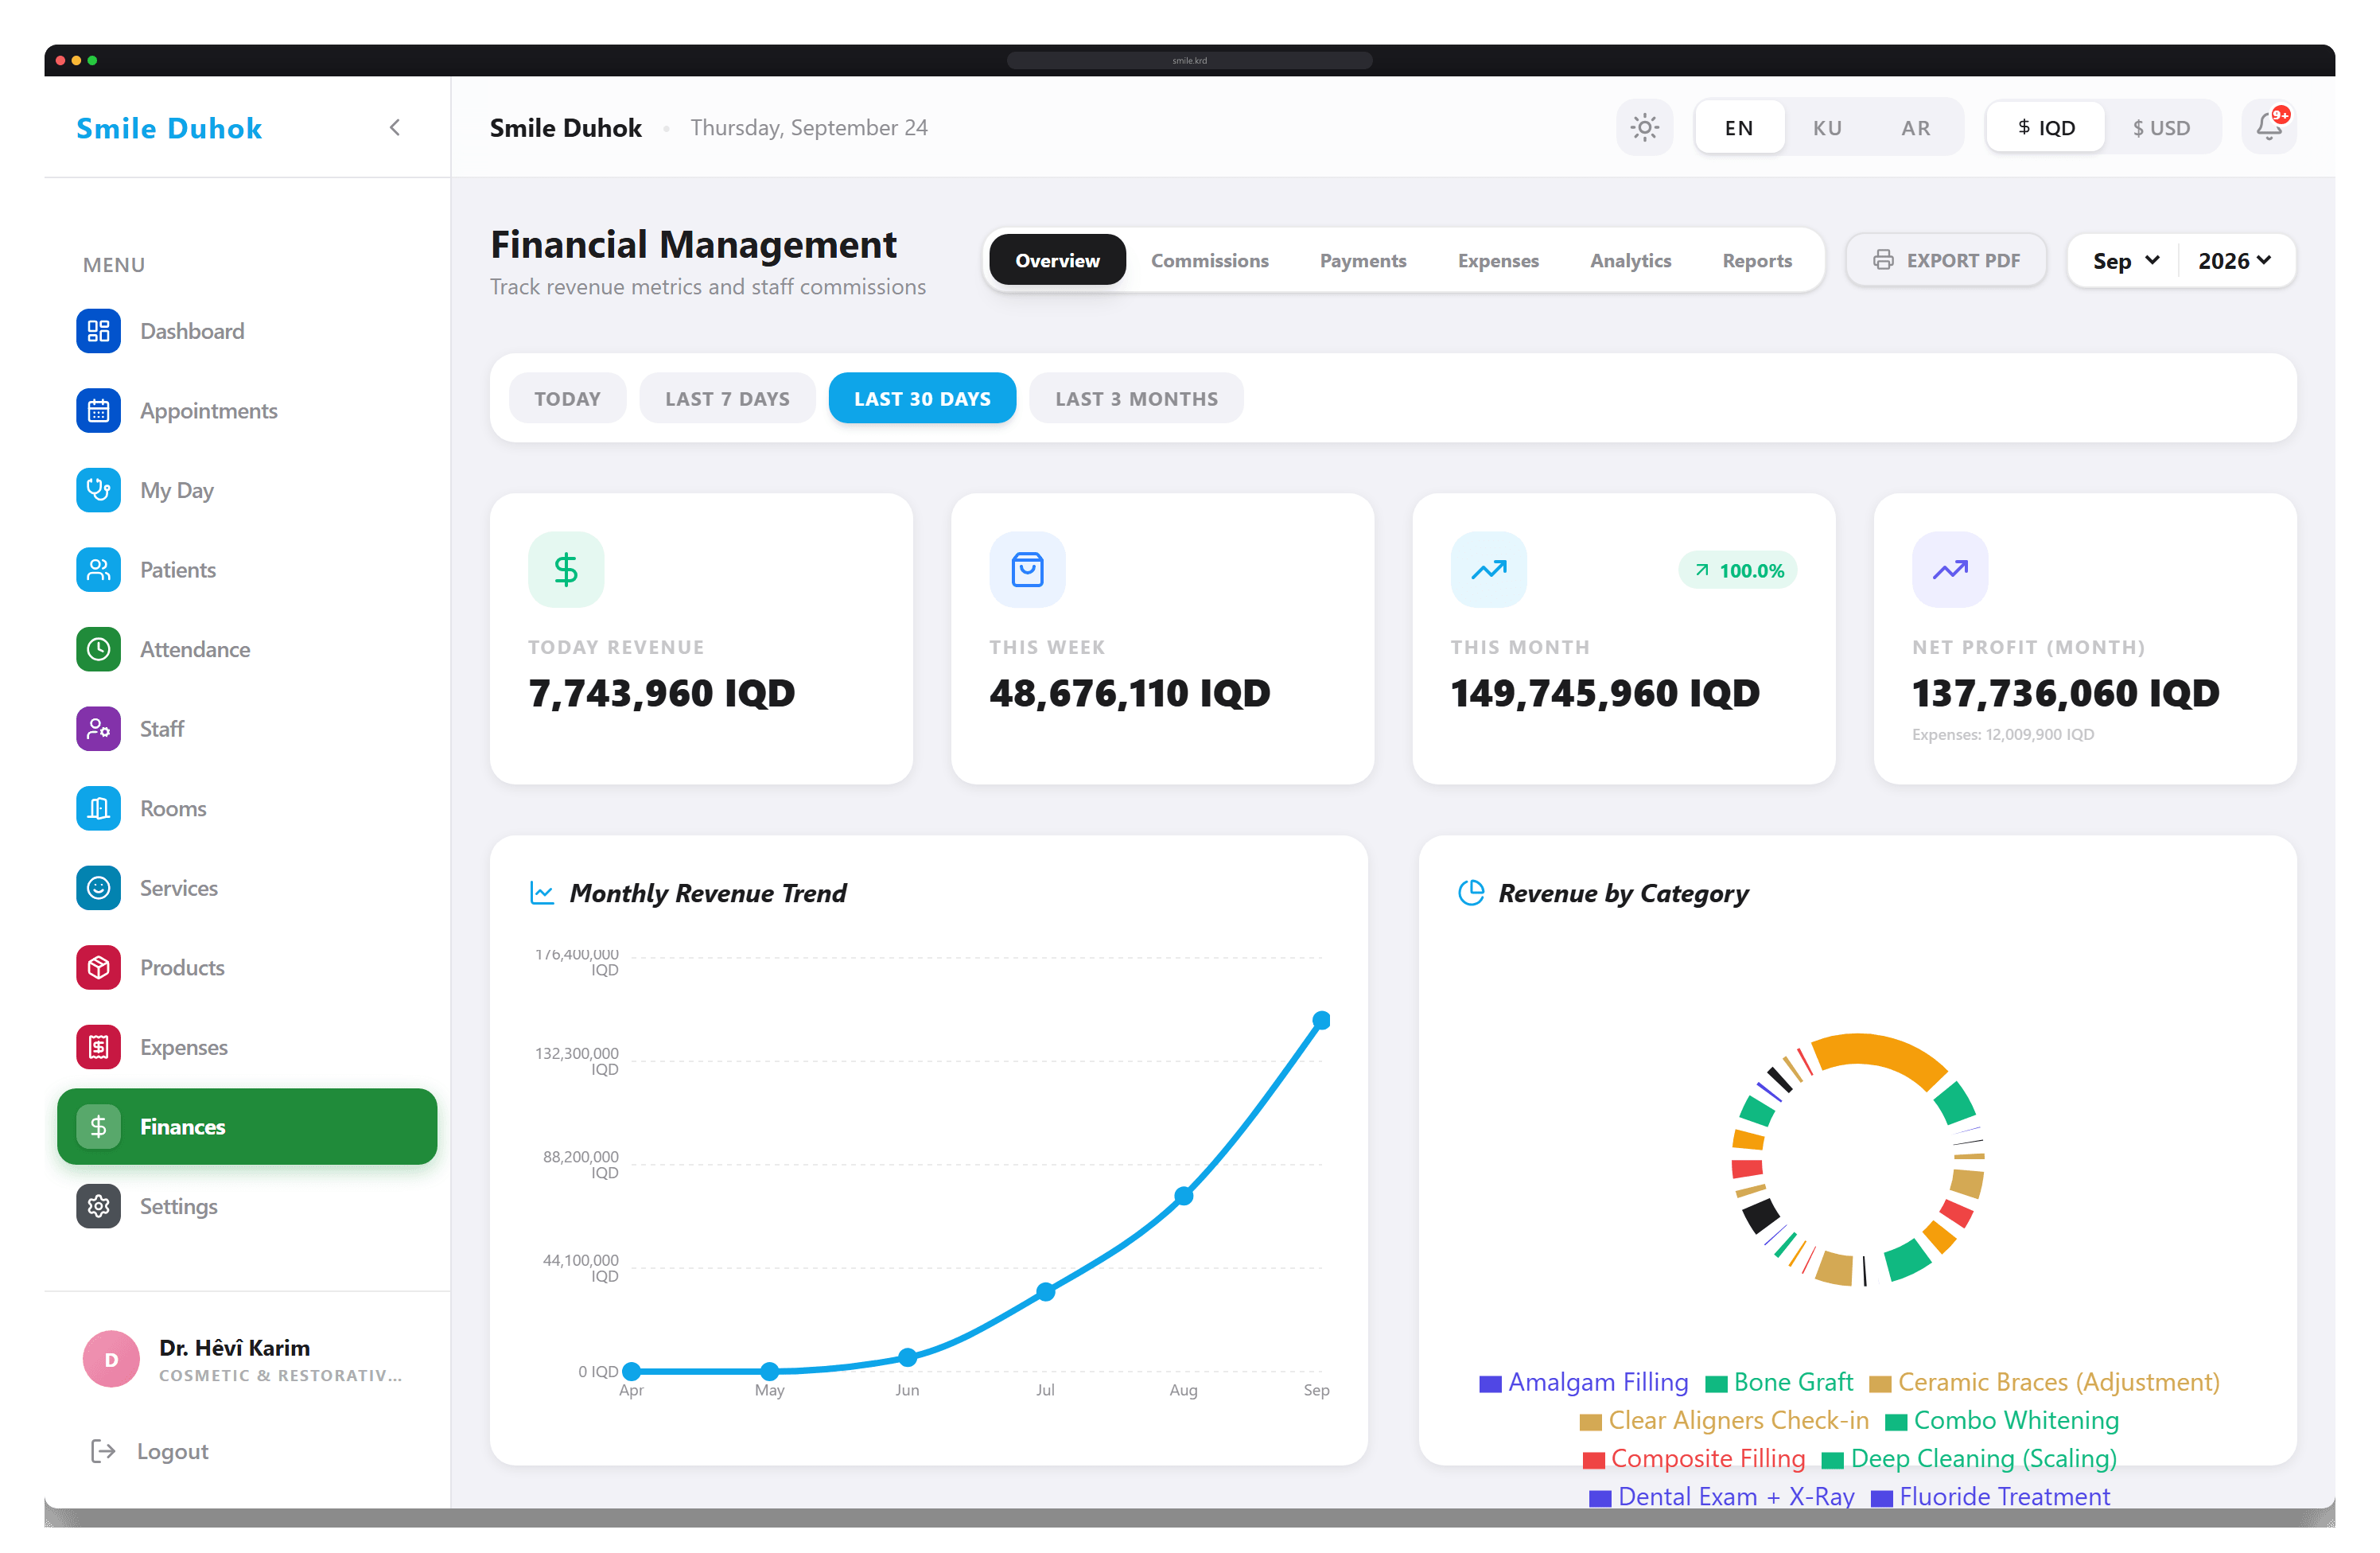Click Deep Cleaning (Scaling) legend entry
Image resolution: width=2380 pixels, height=1553 pixels.
click(1968, 1458)
